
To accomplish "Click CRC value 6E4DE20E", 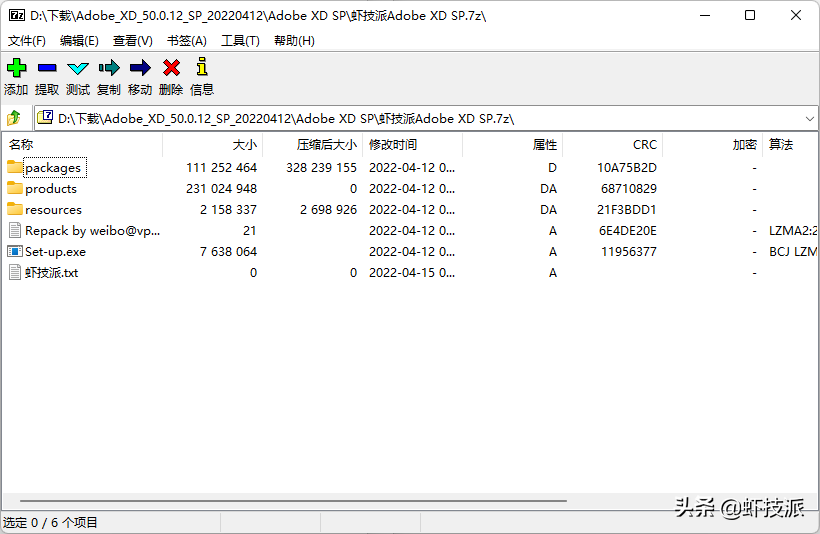I will pos(628,231).
